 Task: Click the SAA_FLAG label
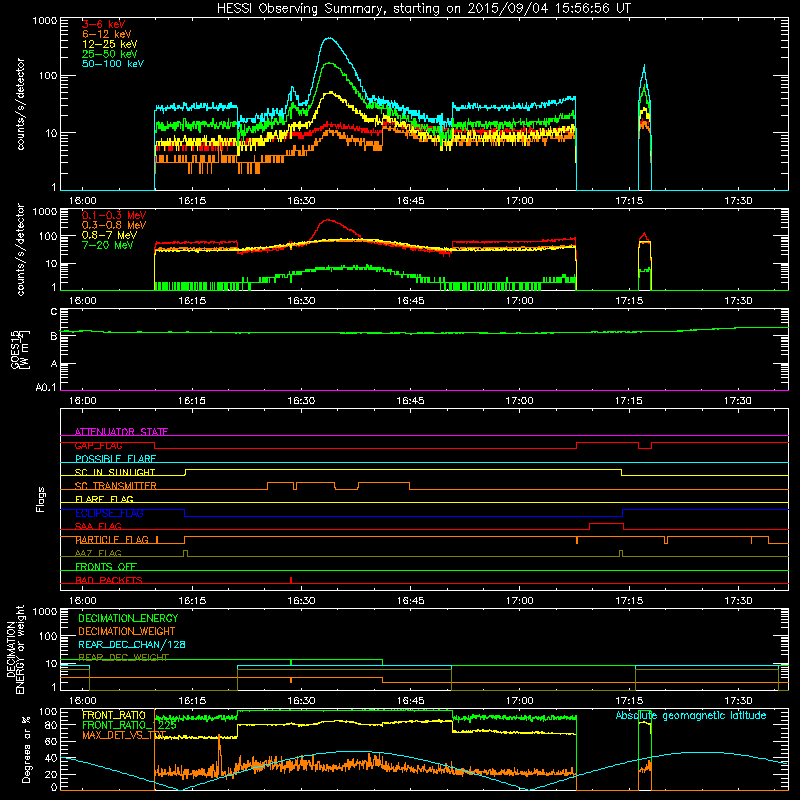click(x=98, y=526)
